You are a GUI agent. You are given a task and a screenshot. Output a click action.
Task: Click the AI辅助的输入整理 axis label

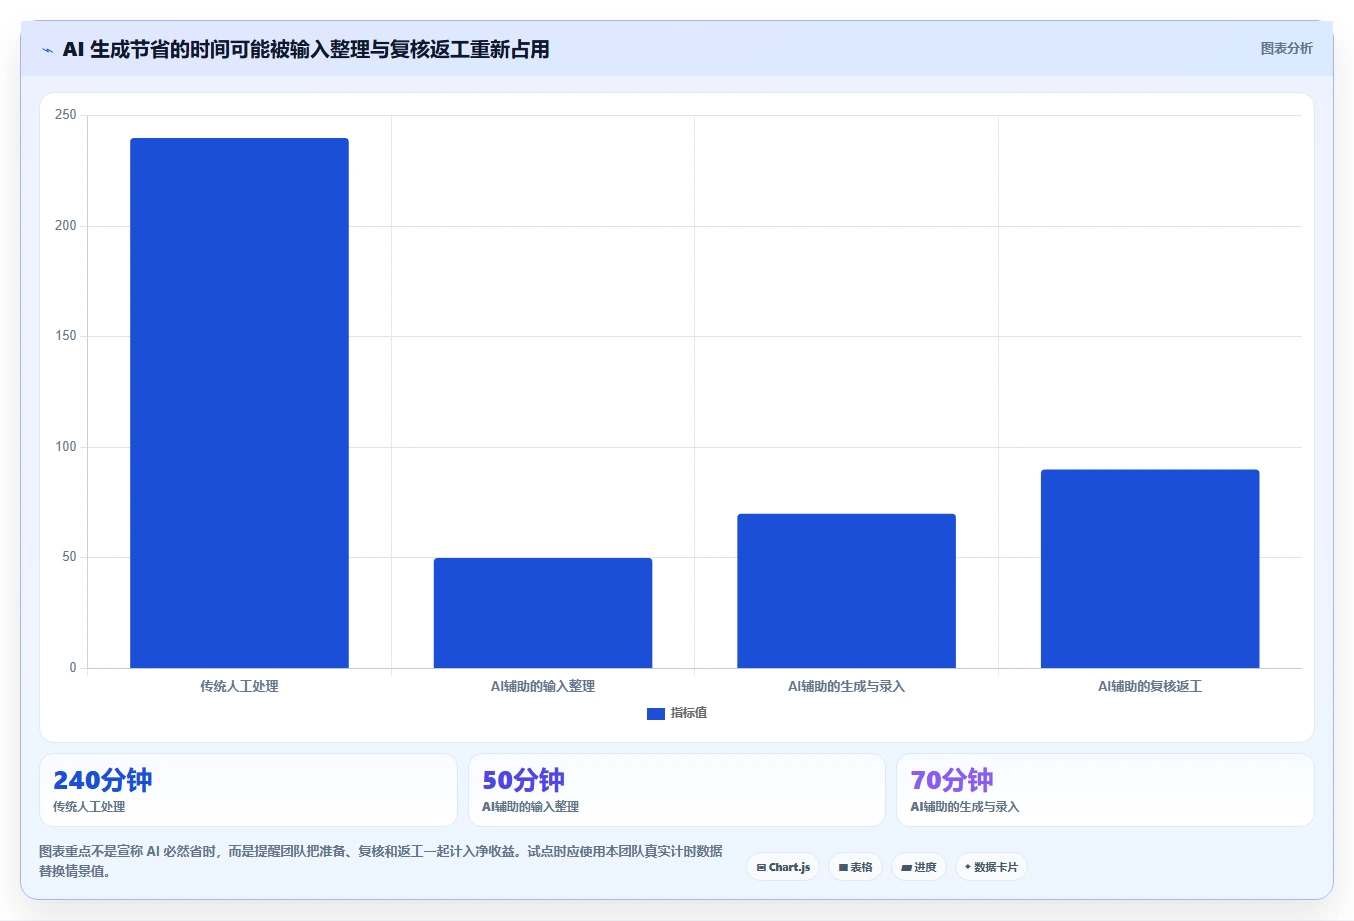[x=543, y=686]
